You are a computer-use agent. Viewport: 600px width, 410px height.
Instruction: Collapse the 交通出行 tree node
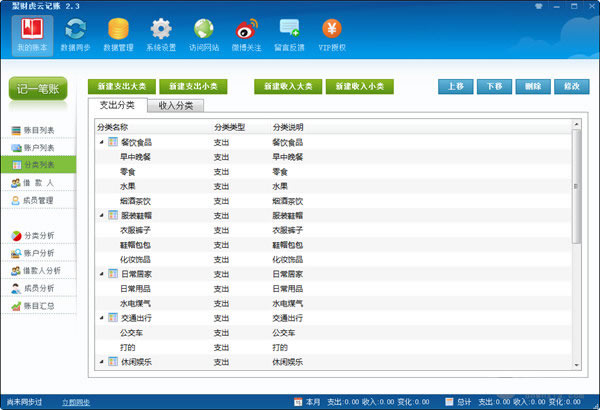102,318
